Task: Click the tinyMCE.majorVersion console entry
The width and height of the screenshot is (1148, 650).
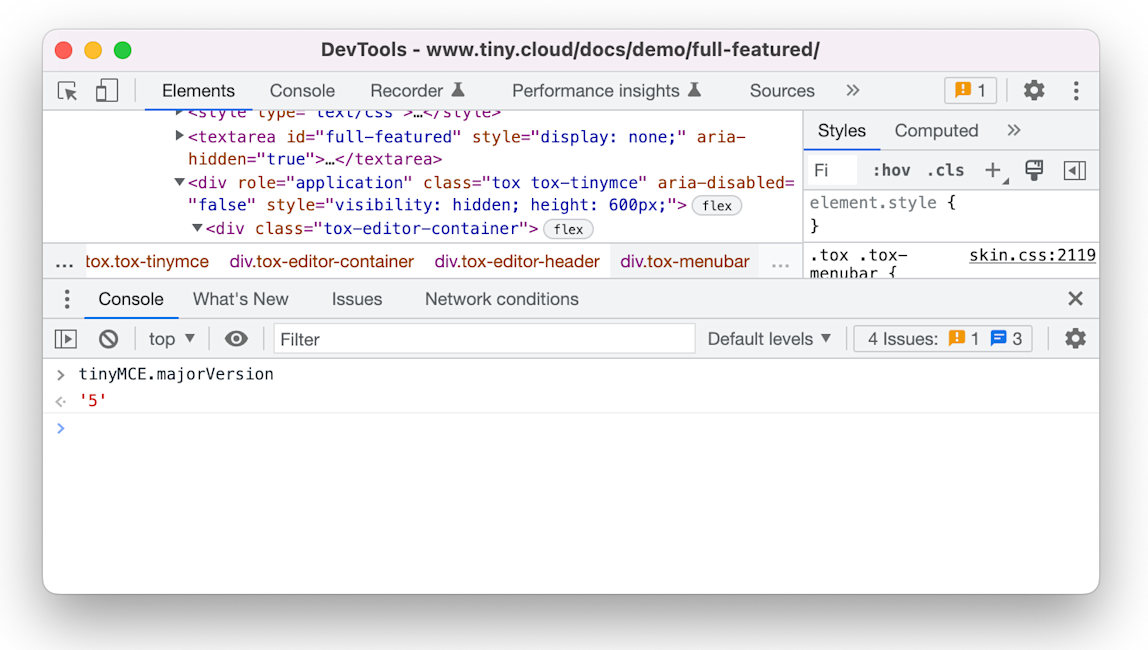Action: pos(176,374)
